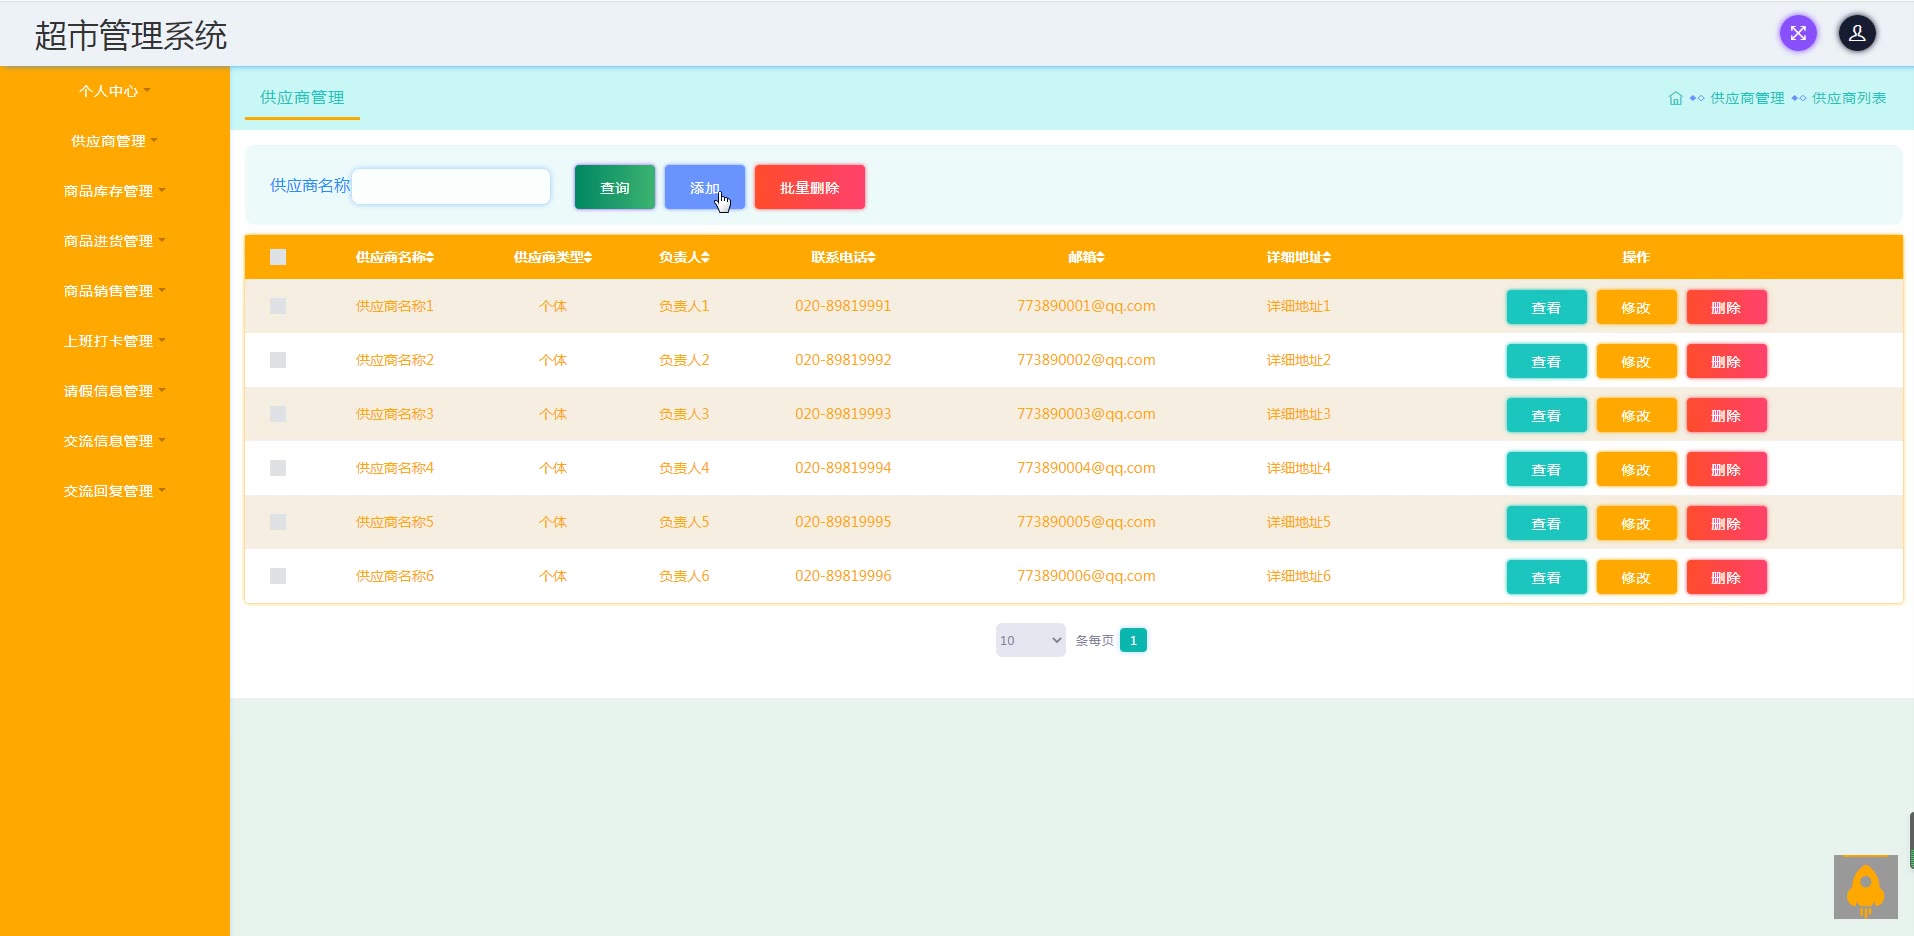Open the 上班打卡管理 sidebar menu
1914x936 pixels.
point(114,341)
